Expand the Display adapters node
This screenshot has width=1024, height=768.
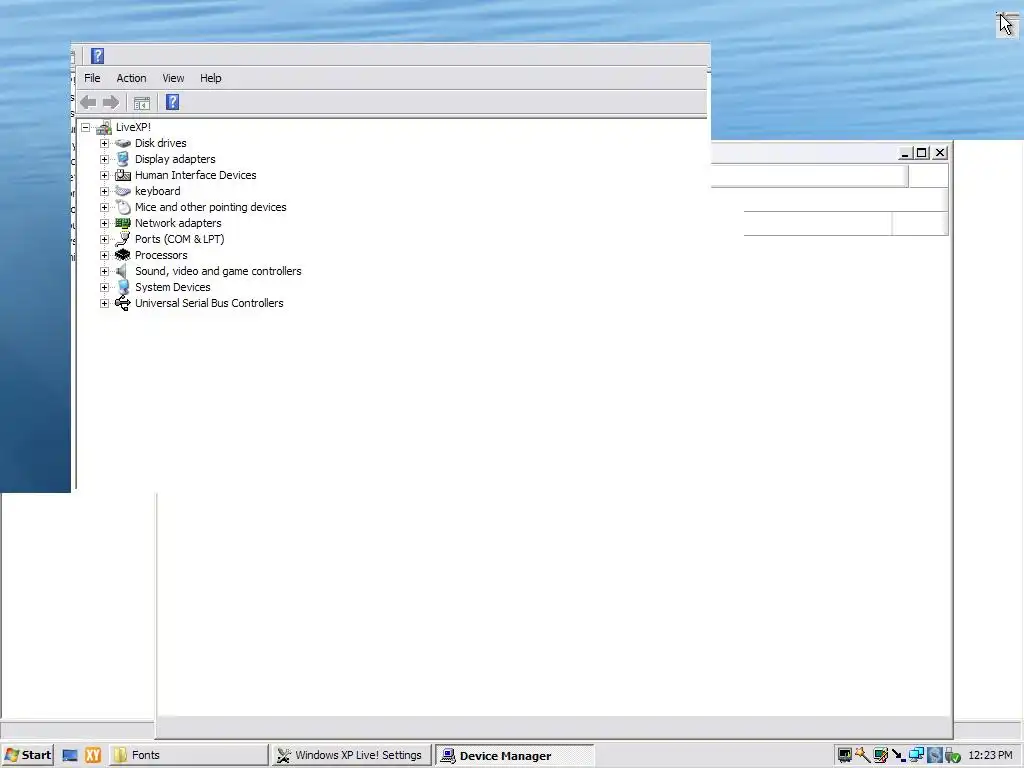(104, 159)
